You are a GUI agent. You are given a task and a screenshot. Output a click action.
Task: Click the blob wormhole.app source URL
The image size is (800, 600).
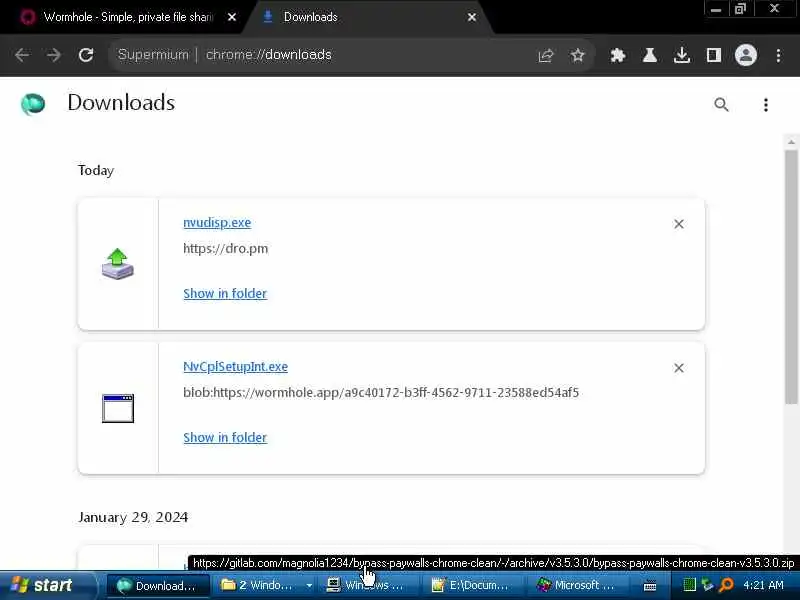tap(381, 392)
